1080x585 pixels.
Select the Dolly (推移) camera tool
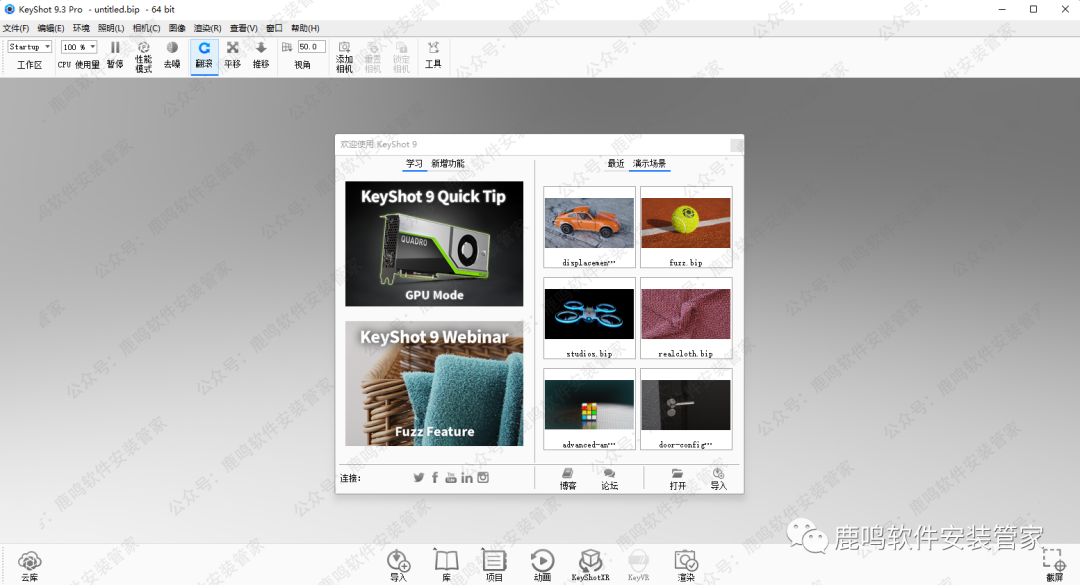click(261, 53)
